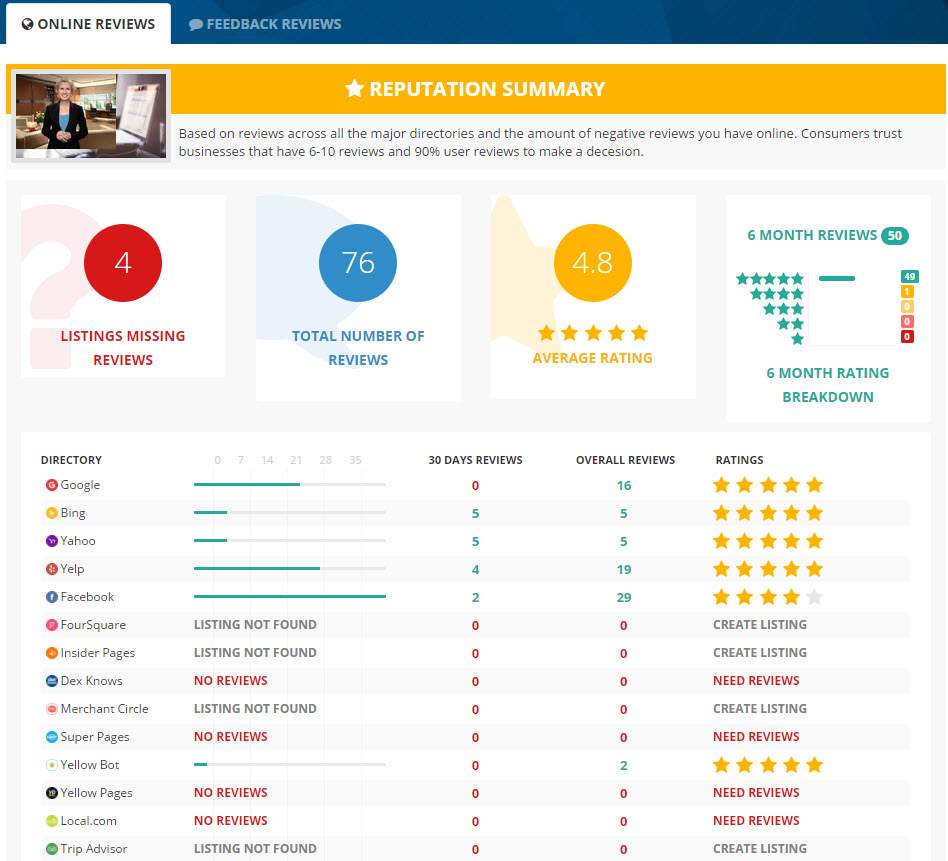Click the Dex Knows directory icon
Viewport: 948px width, 861px height.
coord(52,681)
